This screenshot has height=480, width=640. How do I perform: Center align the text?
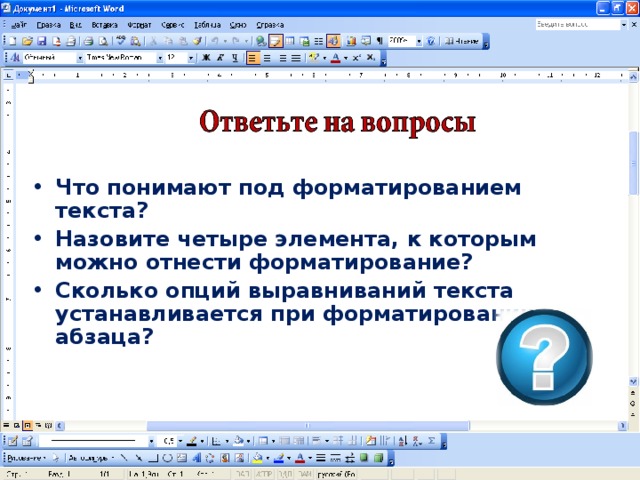267,58
